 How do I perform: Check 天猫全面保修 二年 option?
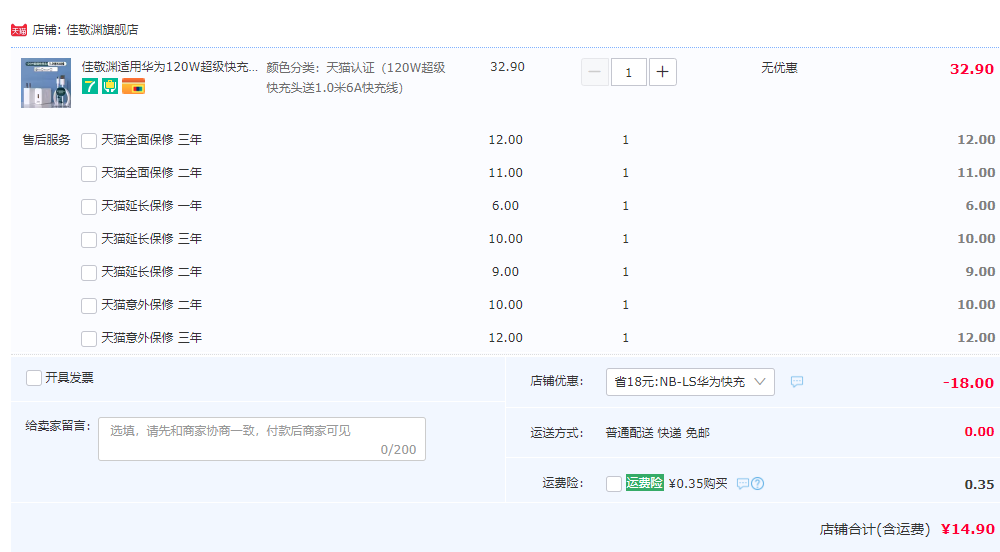(89, 174)
